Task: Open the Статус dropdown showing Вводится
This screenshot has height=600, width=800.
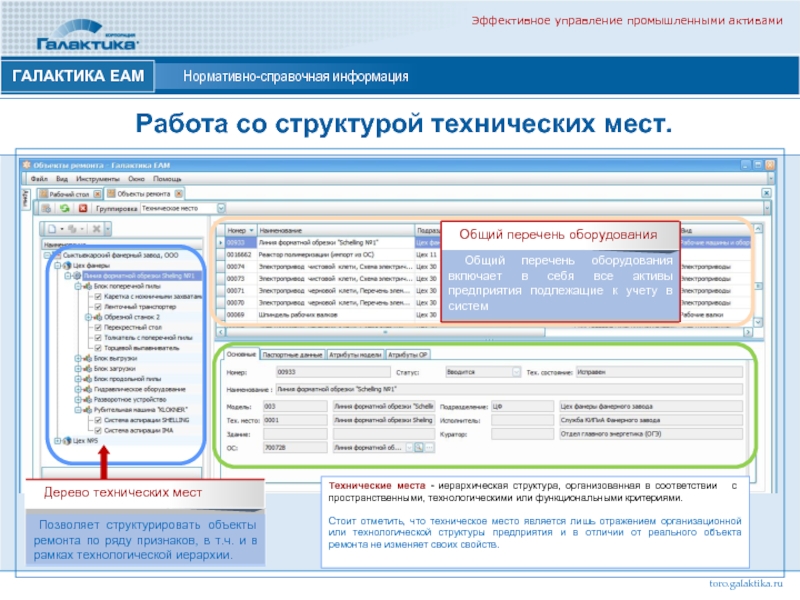Action: click(516, 372)
